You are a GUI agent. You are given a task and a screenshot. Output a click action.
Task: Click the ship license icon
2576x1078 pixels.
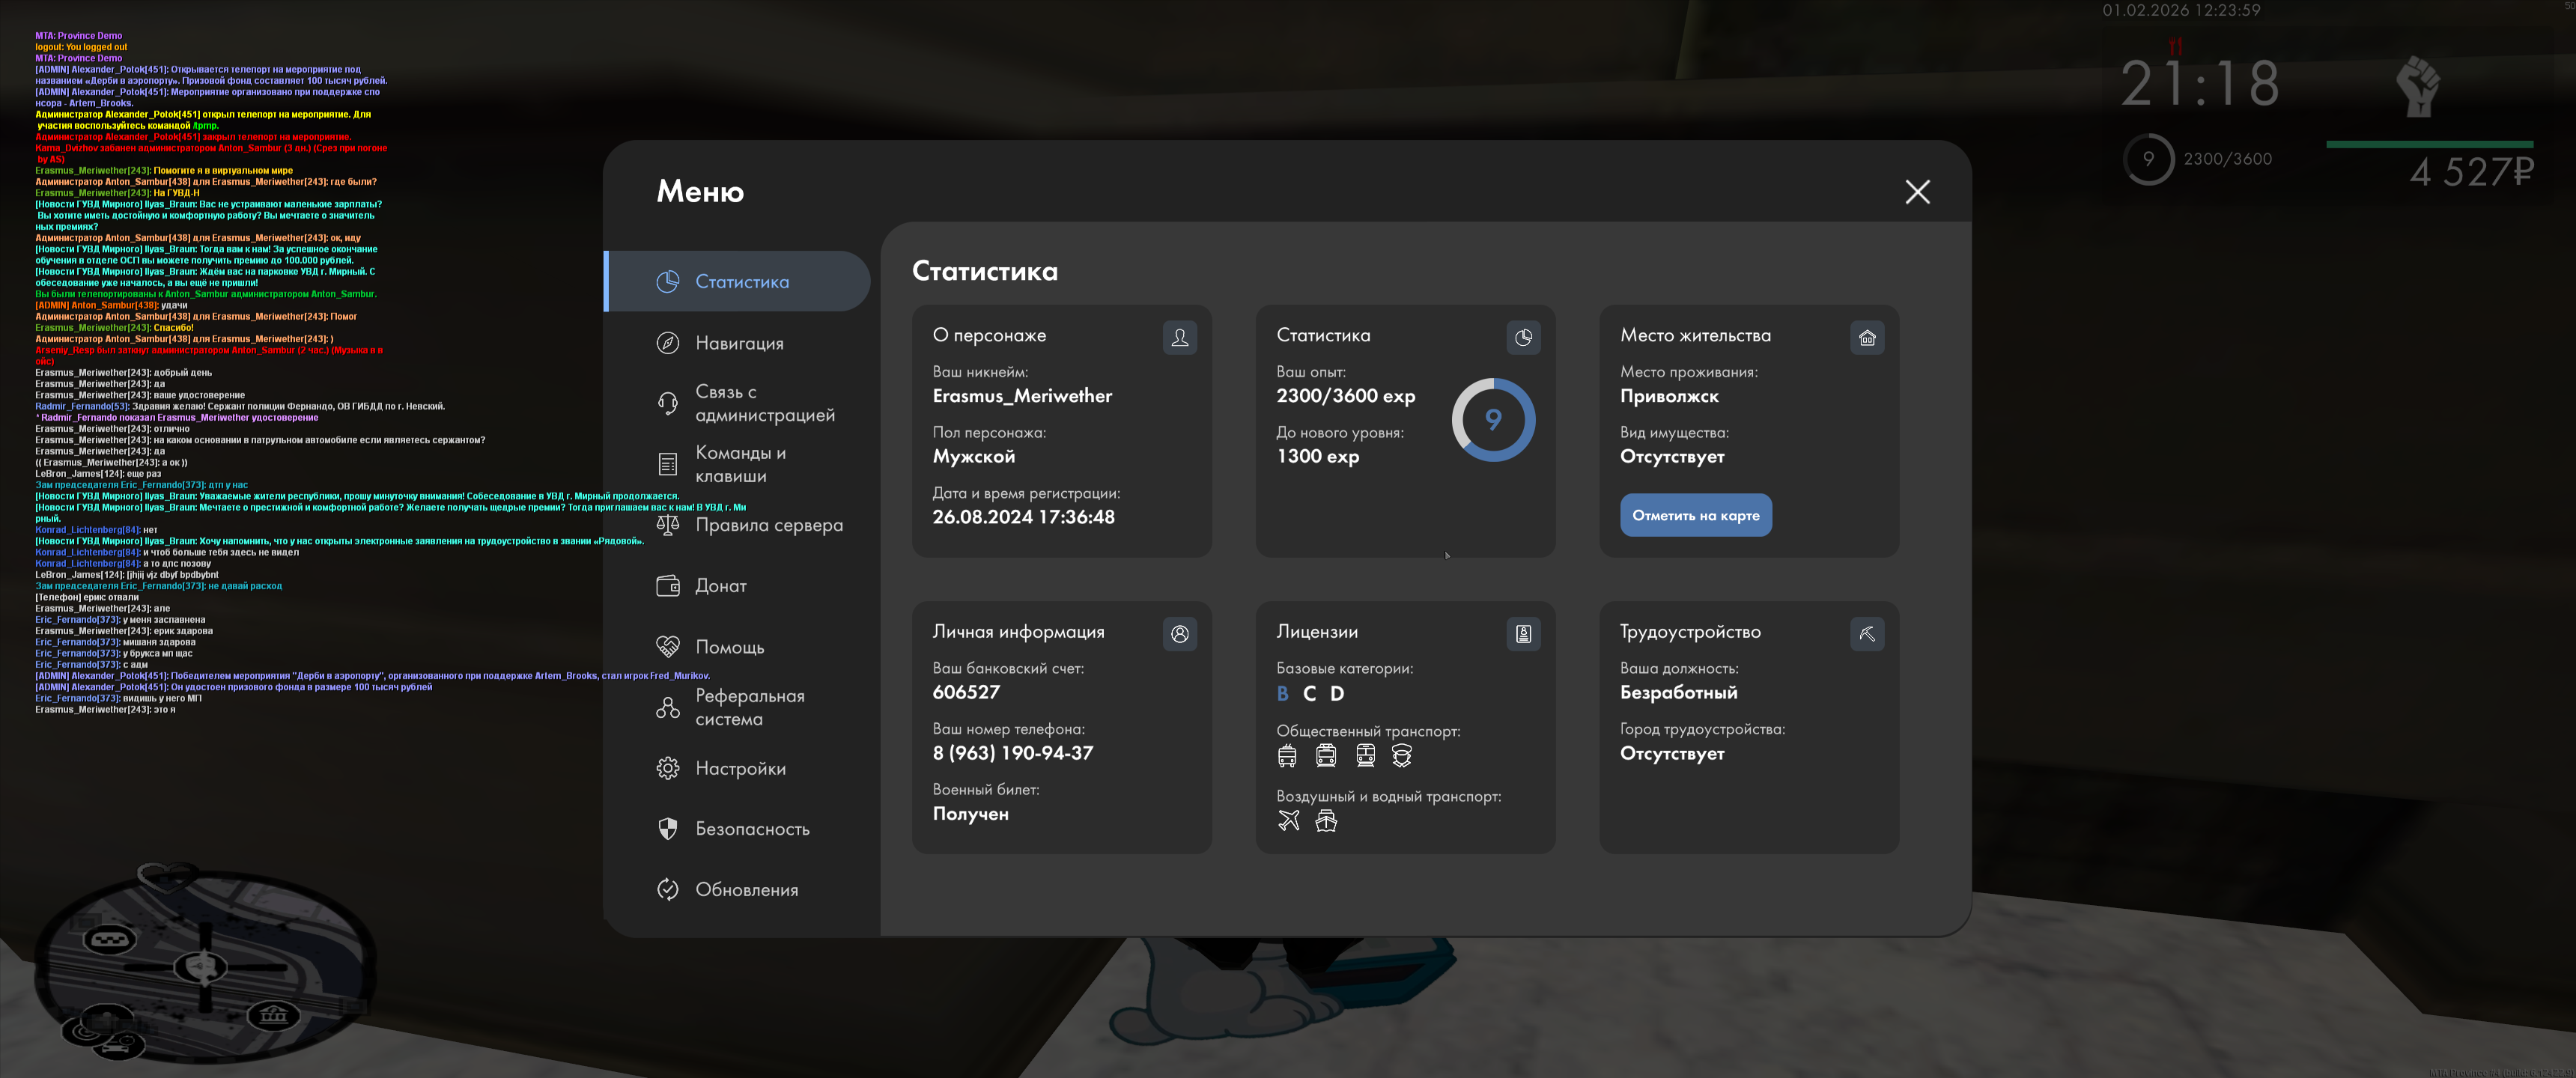tap(1326, 821)
